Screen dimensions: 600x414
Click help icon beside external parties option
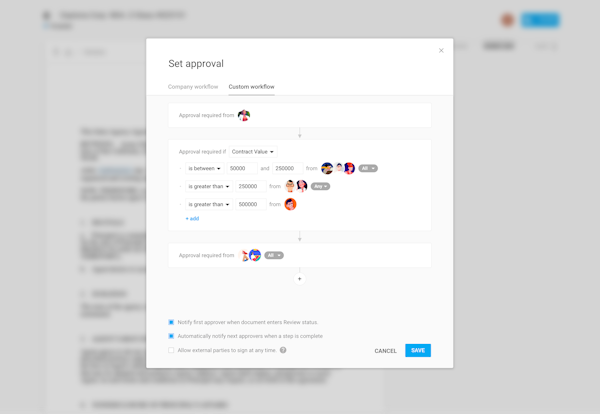pos(283,350)
